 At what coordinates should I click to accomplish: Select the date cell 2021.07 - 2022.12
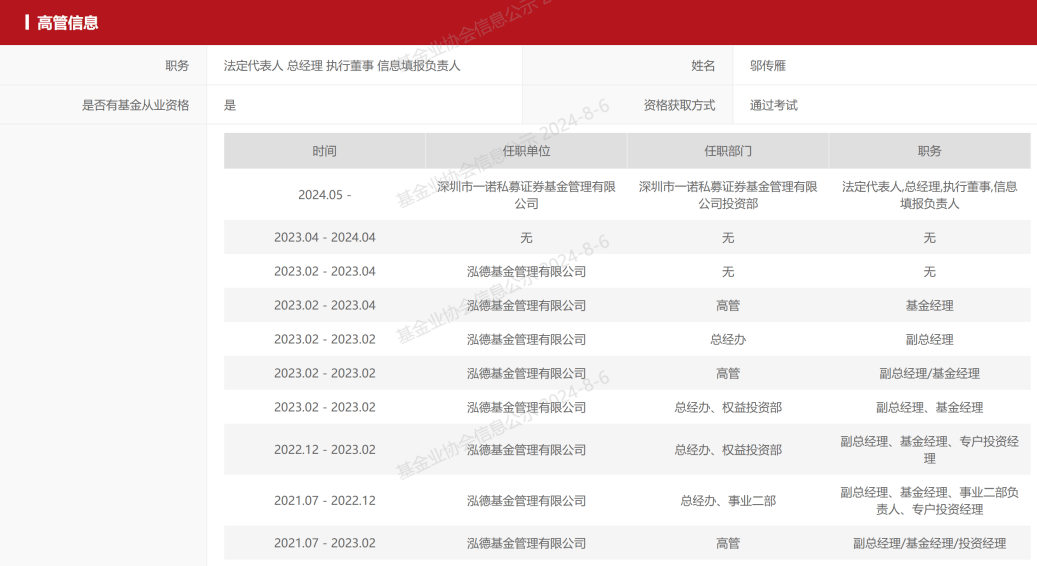pyautogui.click(x=325, y=501)
